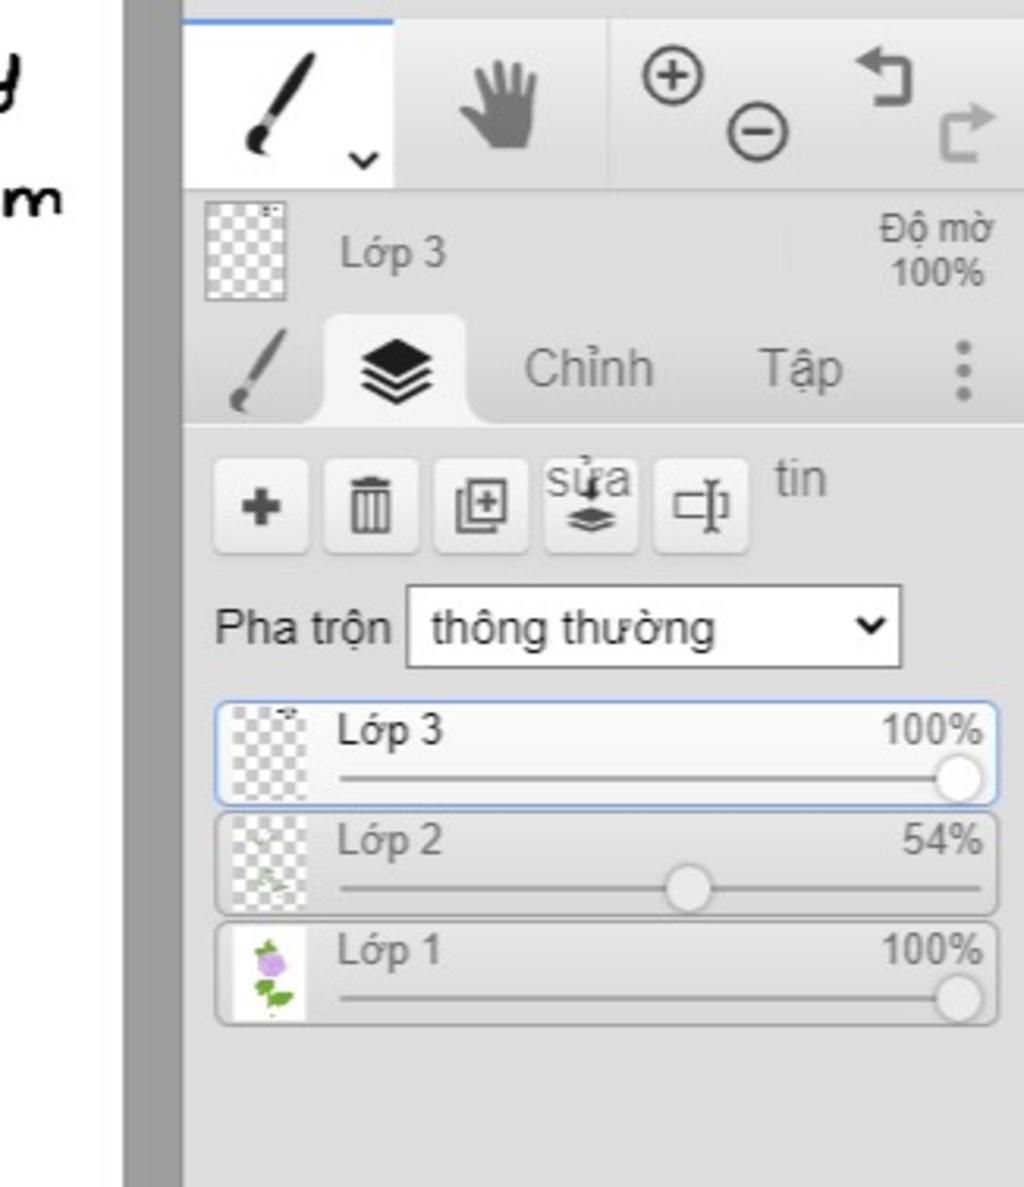Switch to the Chỉnh tab
Image resolution: width=1024 pixels, height=1187 pixels.
tap(589, 369)
